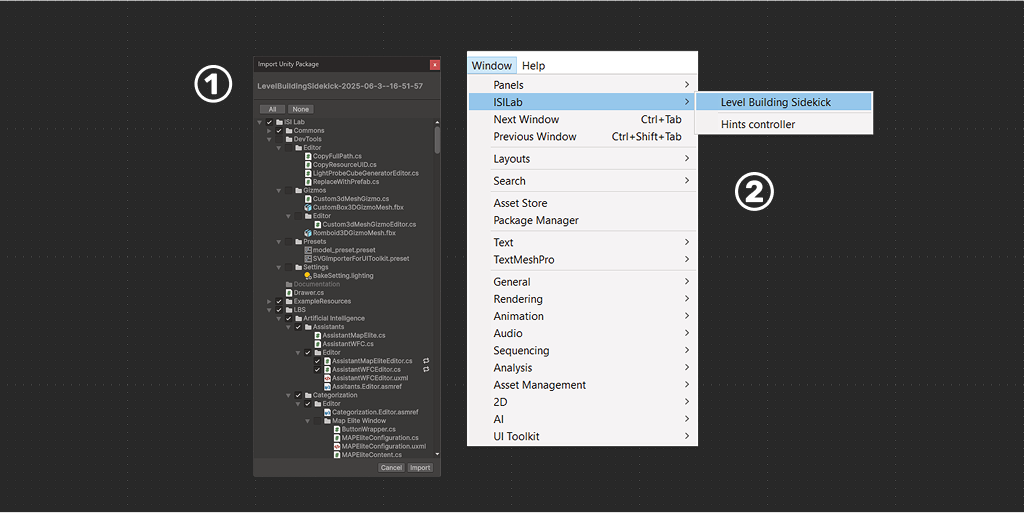Check the Gizmos folder checkbox
The height and width of the screenshot is (513, 1024).
(x=289, y=190)
